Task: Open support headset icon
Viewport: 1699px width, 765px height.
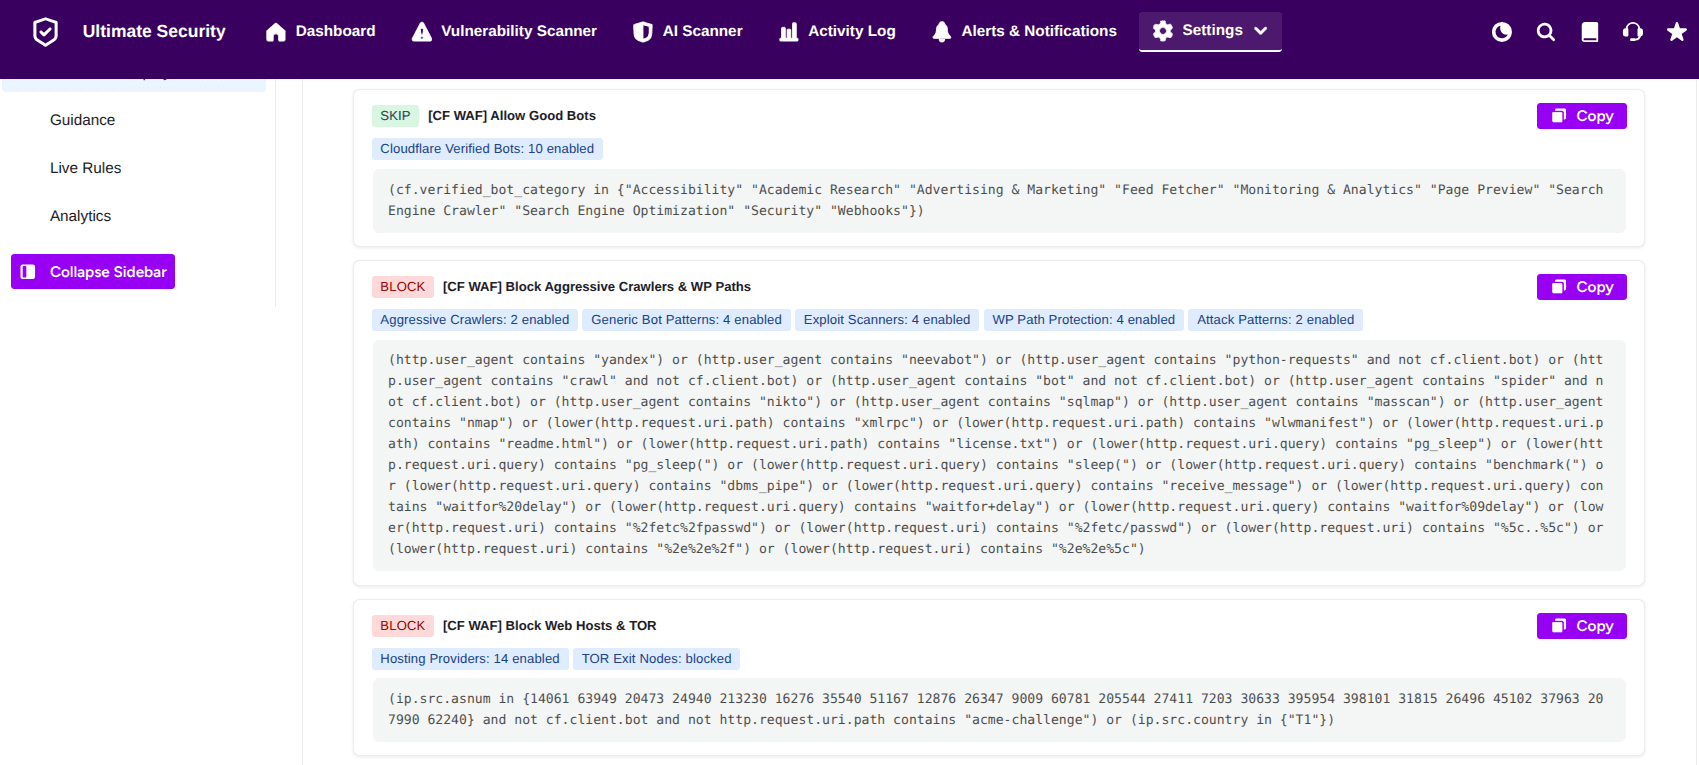Action: click(1633, 32)
